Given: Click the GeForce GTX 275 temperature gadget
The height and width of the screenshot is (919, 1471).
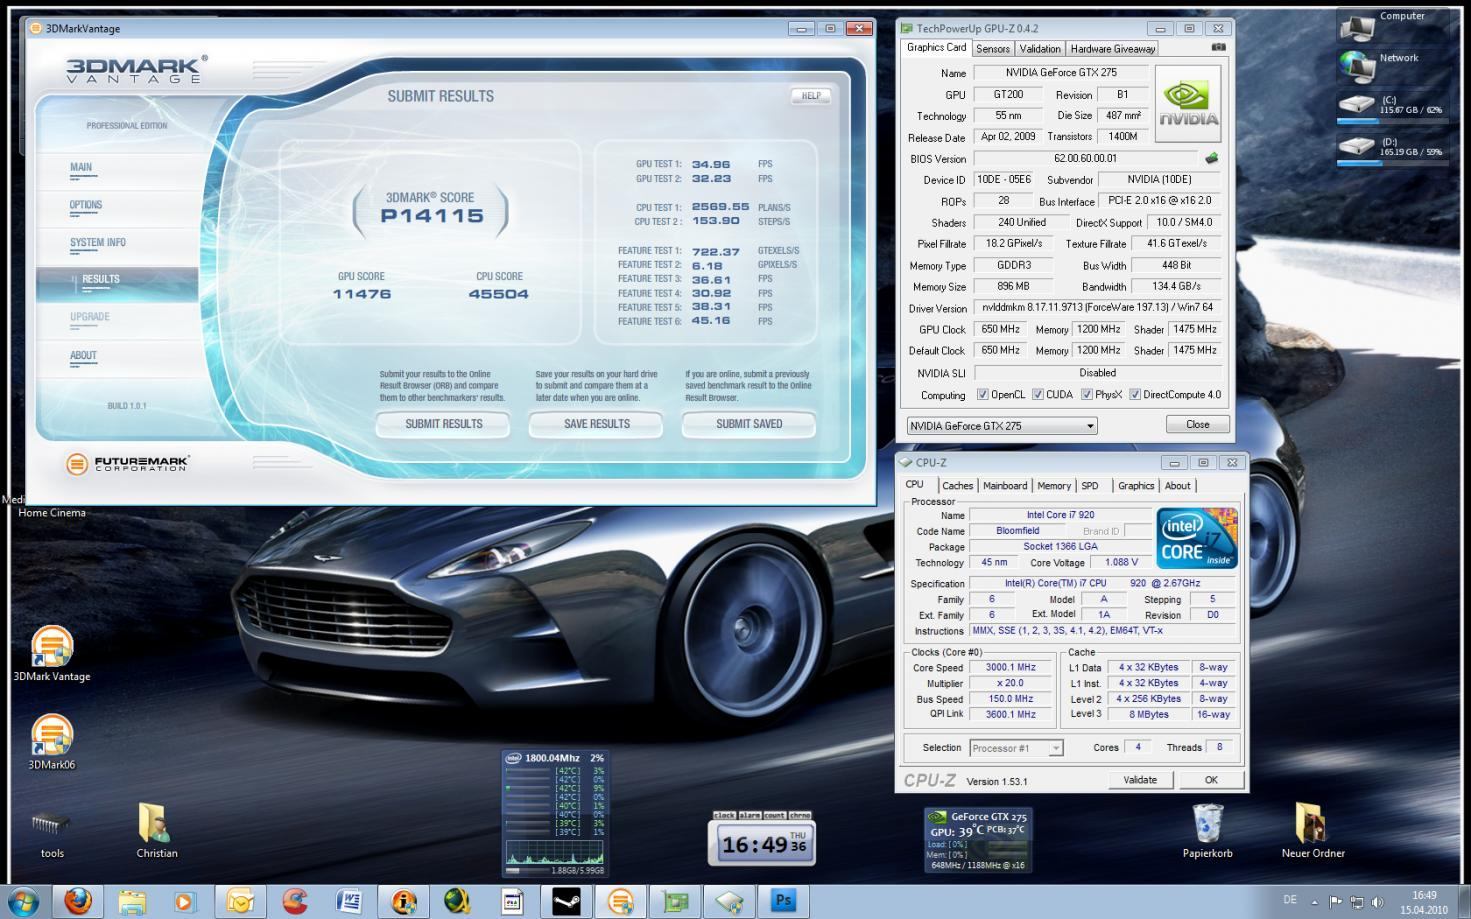Looking at the screenshot, I should [978, 839].
